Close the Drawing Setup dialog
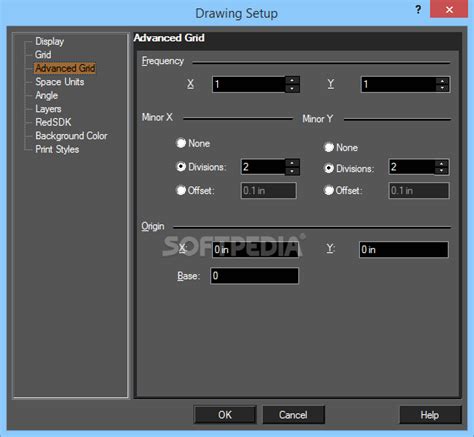 point(449,9)
